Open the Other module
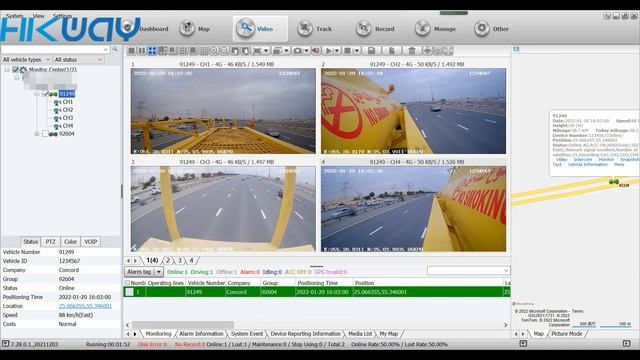 pos(491,29)
